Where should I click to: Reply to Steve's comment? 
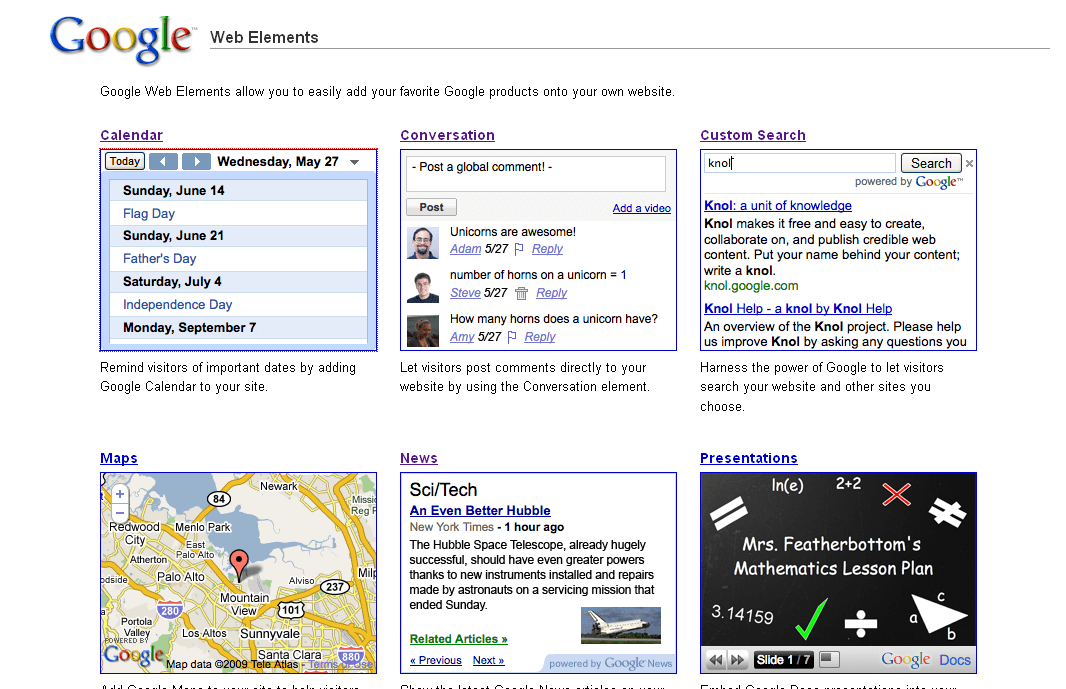pyautogui.click(x=551, y=292)
